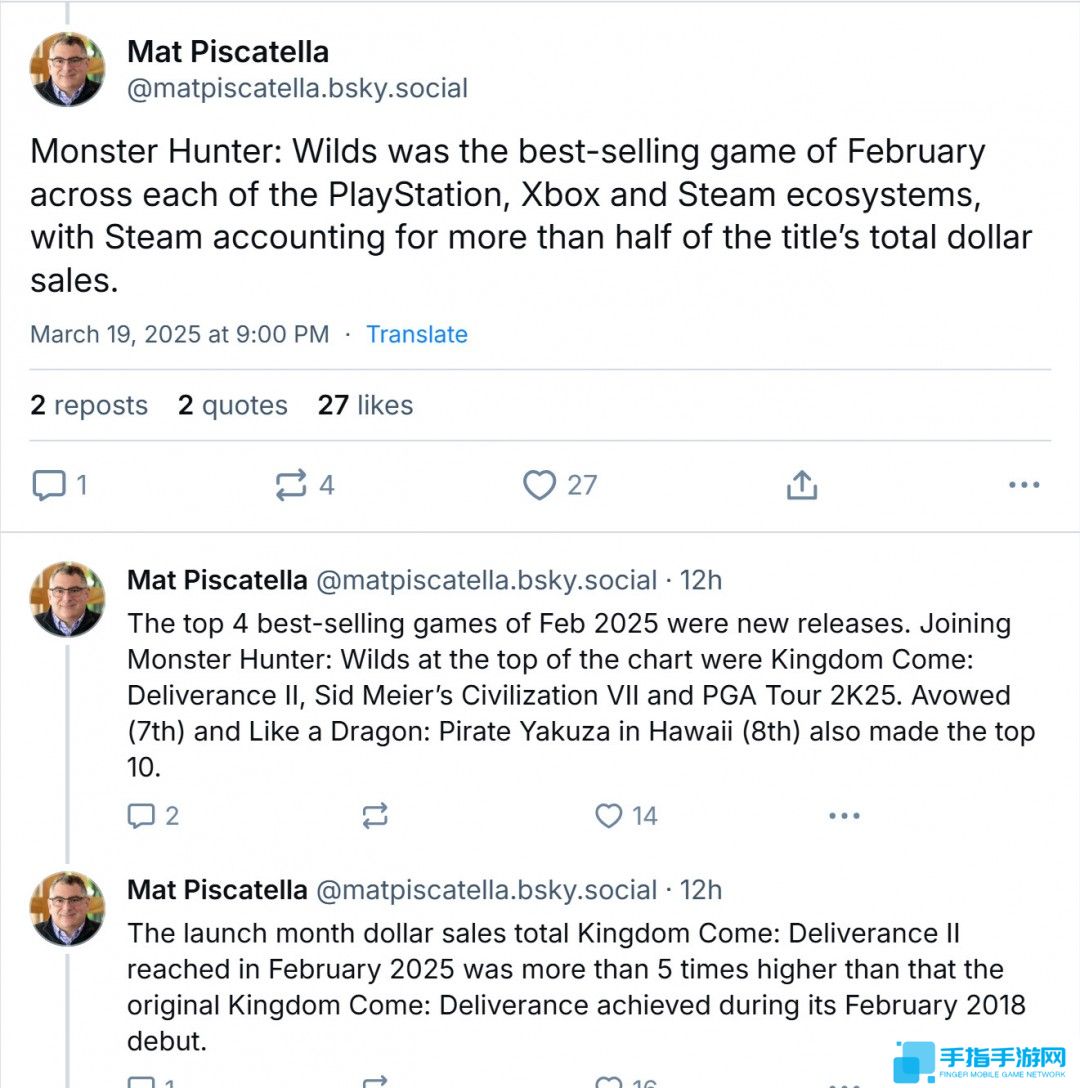Open Mat Piscatella name on Kingdom Come reply
The image size is (1080, 1088).
coord(217,890)
